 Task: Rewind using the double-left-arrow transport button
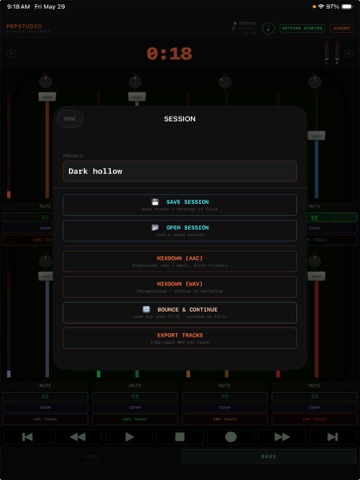coord(78,437)
